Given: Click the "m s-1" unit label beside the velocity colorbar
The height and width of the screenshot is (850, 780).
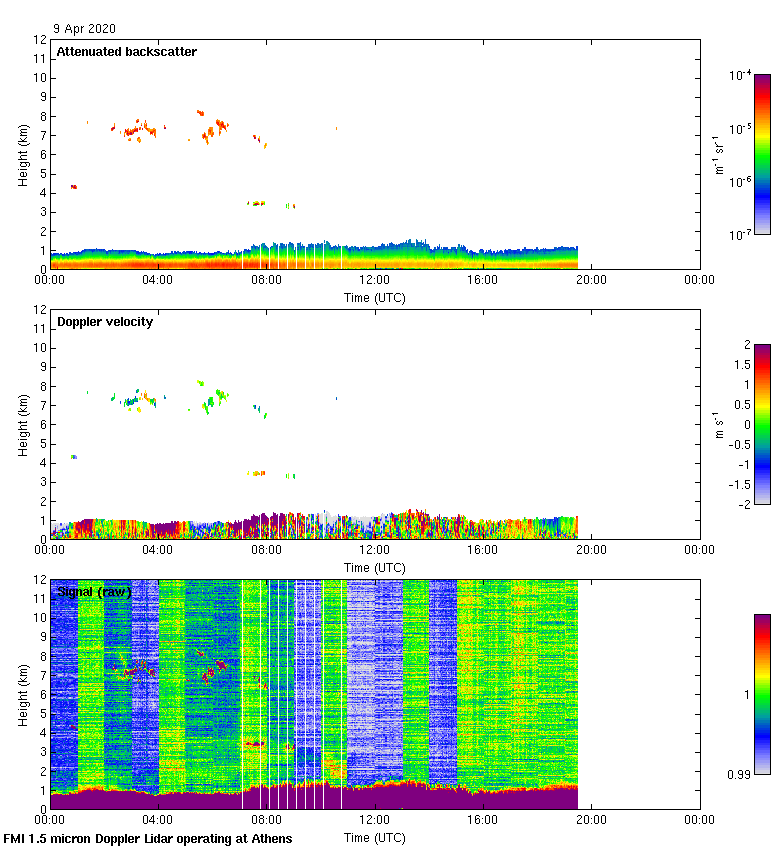Looking at the screenshot, I should coord(718,424).
